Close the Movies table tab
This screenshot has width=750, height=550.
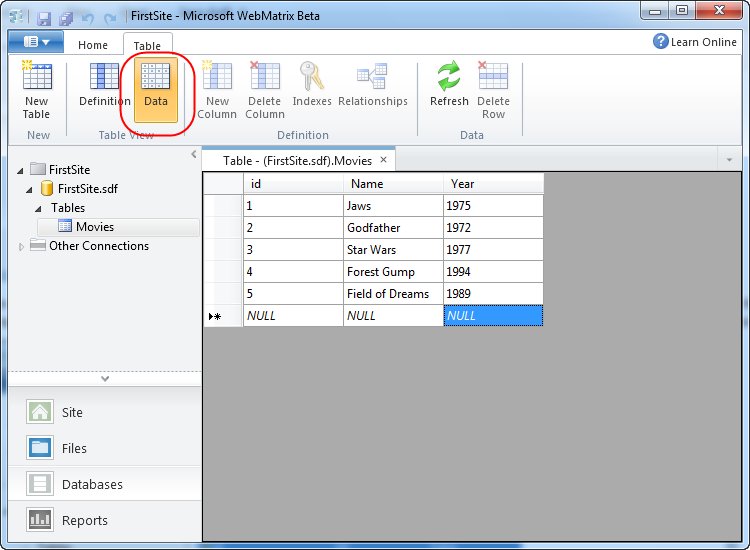click(384, 160)
